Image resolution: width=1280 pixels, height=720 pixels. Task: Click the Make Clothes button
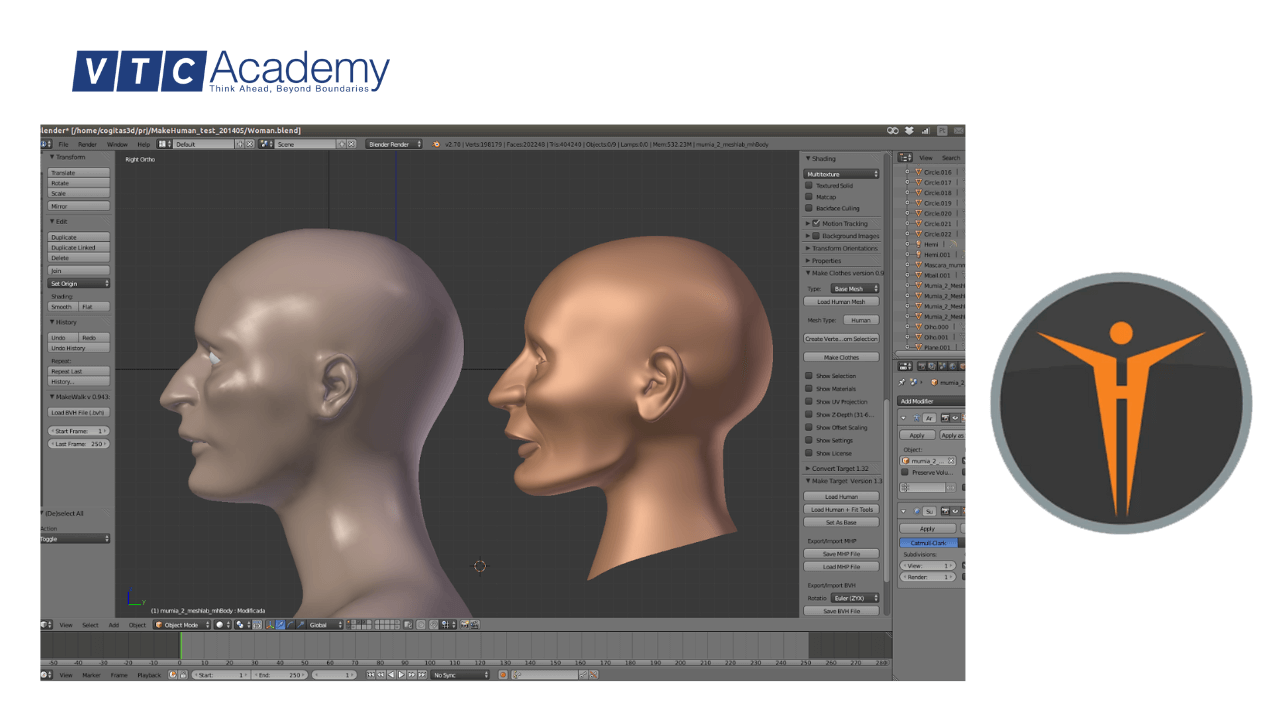(x=841, y=357)
